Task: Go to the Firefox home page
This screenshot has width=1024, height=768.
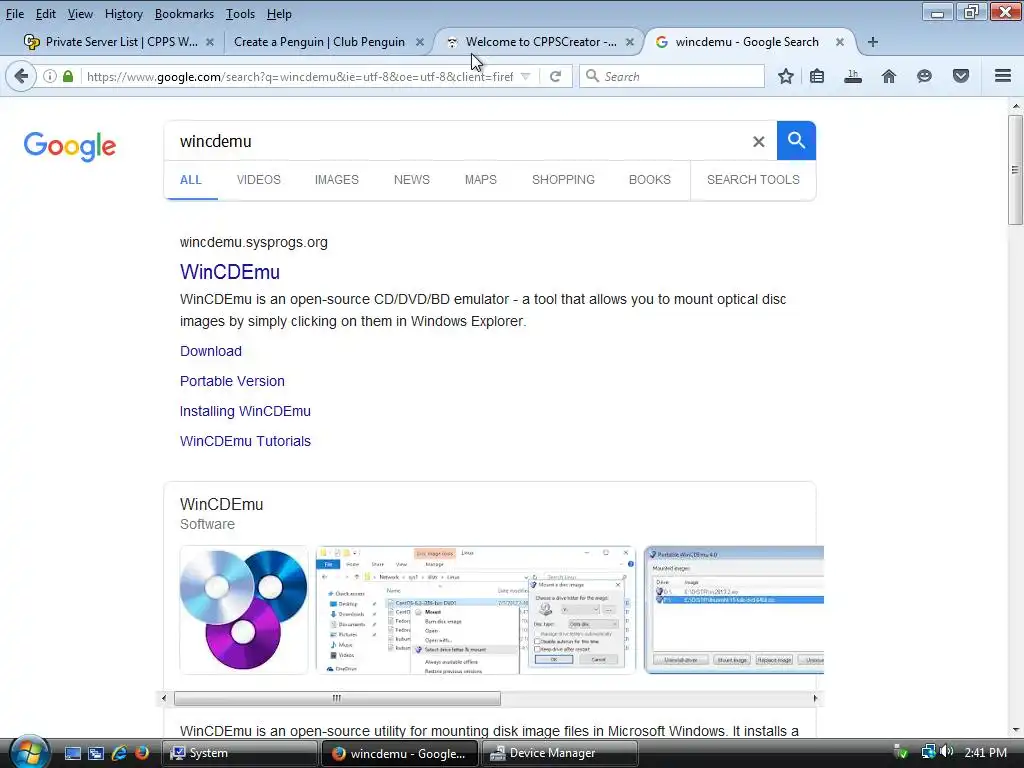Action: 889,76
